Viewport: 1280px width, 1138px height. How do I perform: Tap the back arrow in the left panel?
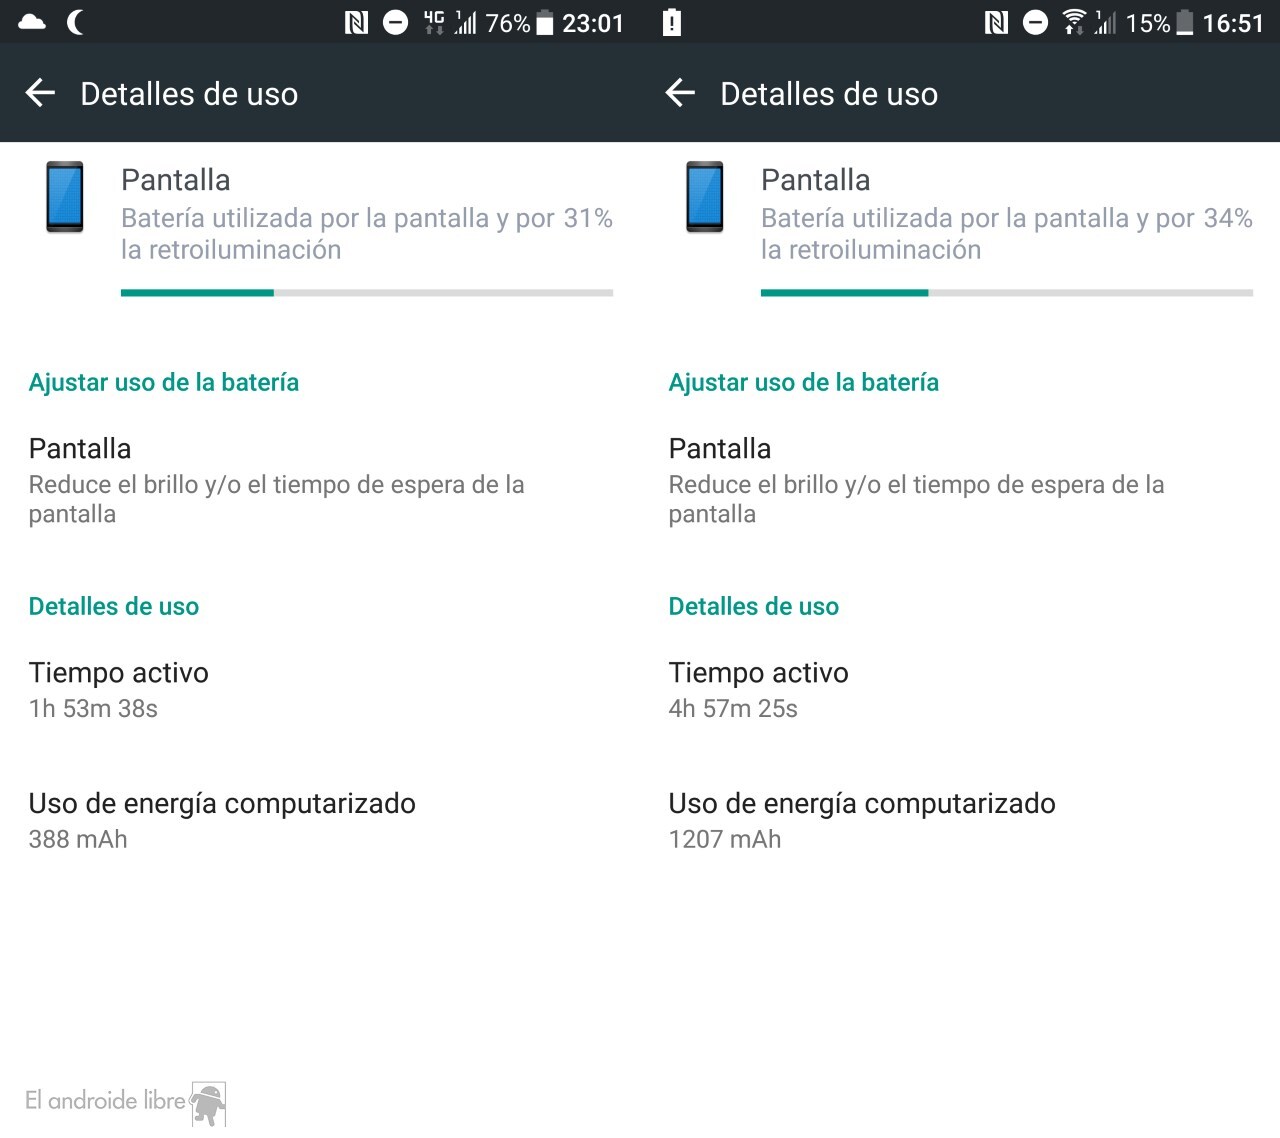click(40, 93)
